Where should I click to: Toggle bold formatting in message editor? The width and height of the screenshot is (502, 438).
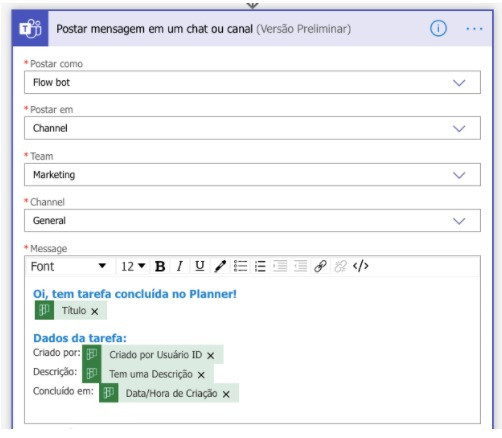(160, 266)
